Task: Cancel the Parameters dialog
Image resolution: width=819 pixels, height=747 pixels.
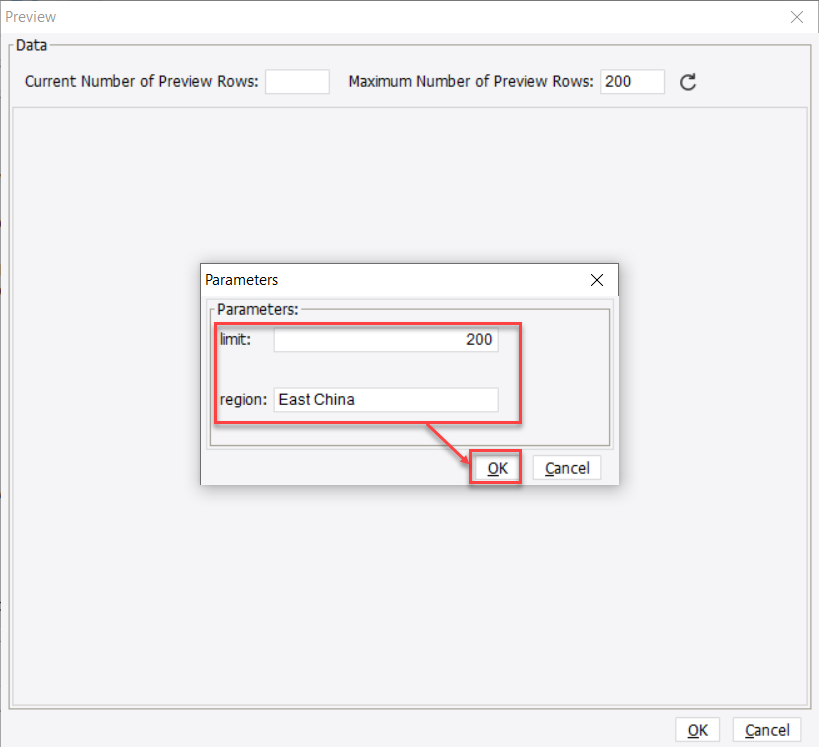Action: [x=566, y=467]
